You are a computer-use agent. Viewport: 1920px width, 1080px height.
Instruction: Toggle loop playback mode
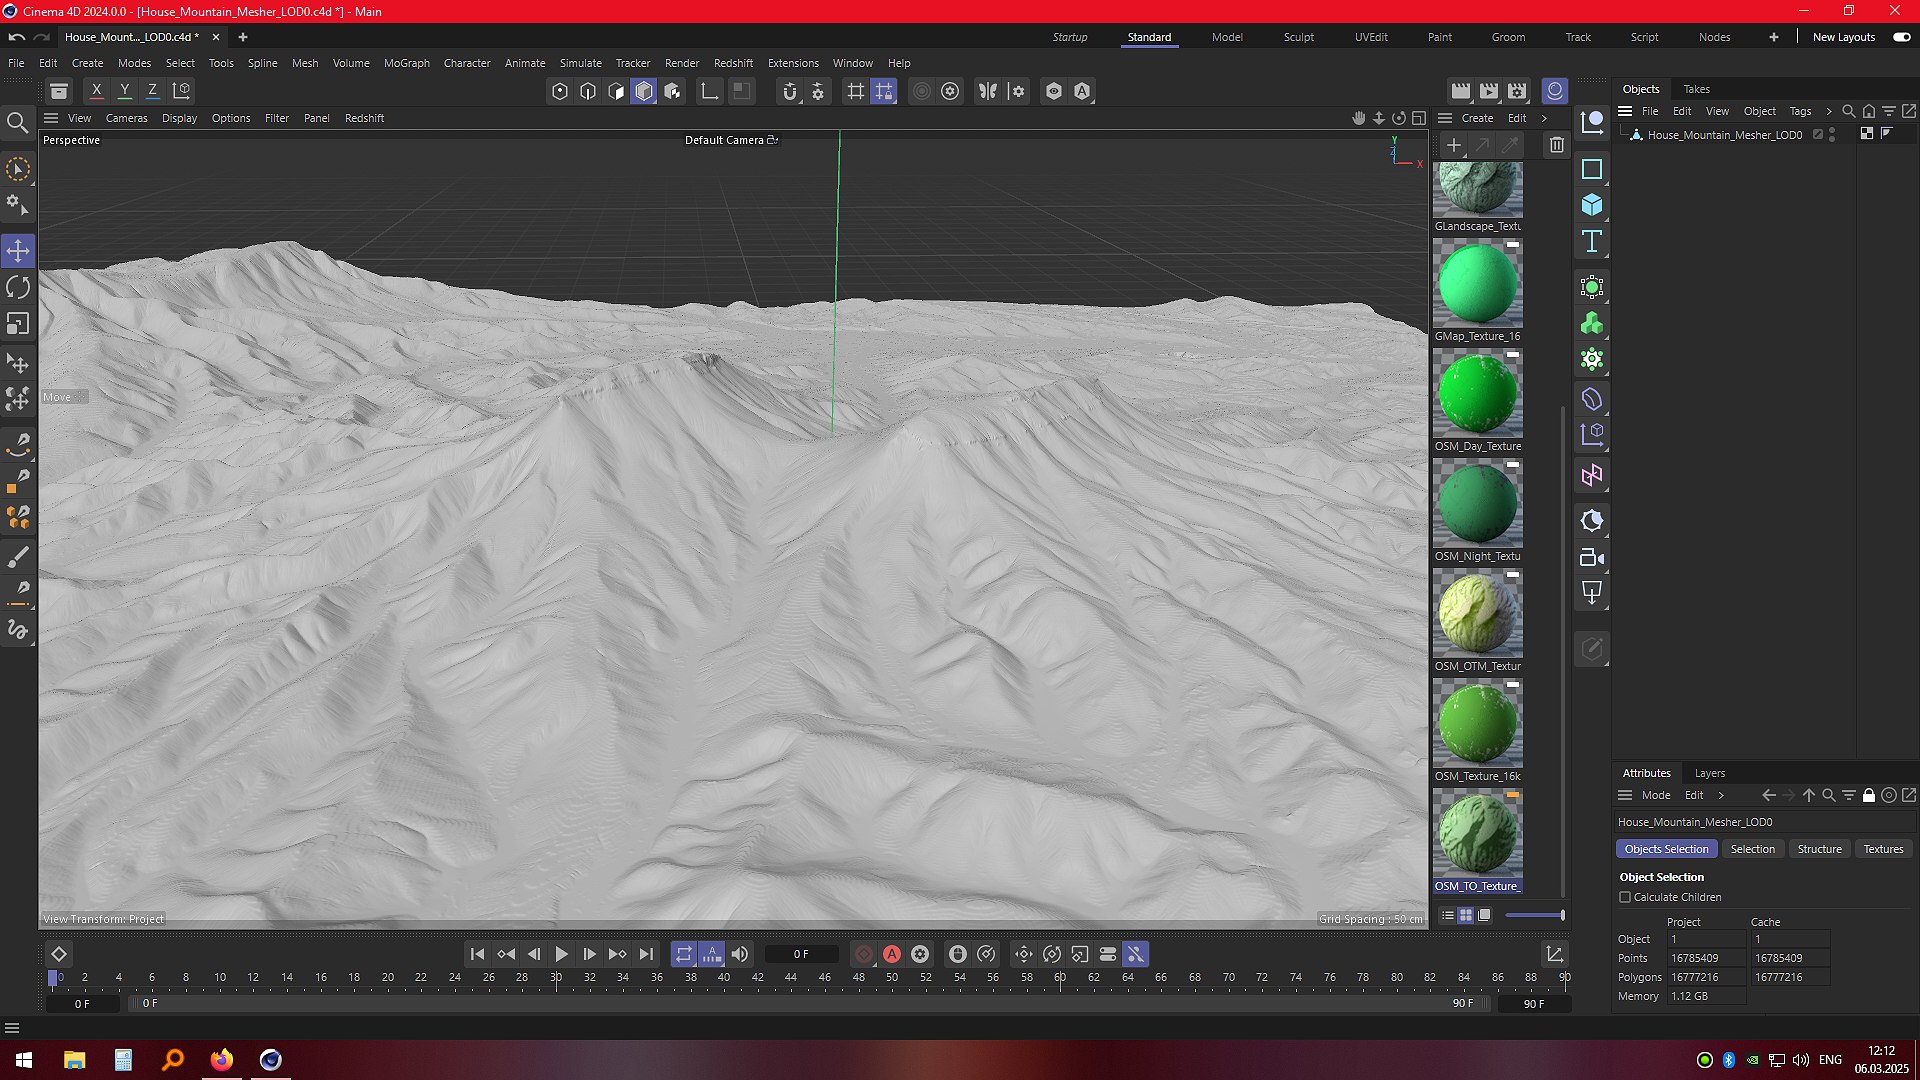[683, 954]
